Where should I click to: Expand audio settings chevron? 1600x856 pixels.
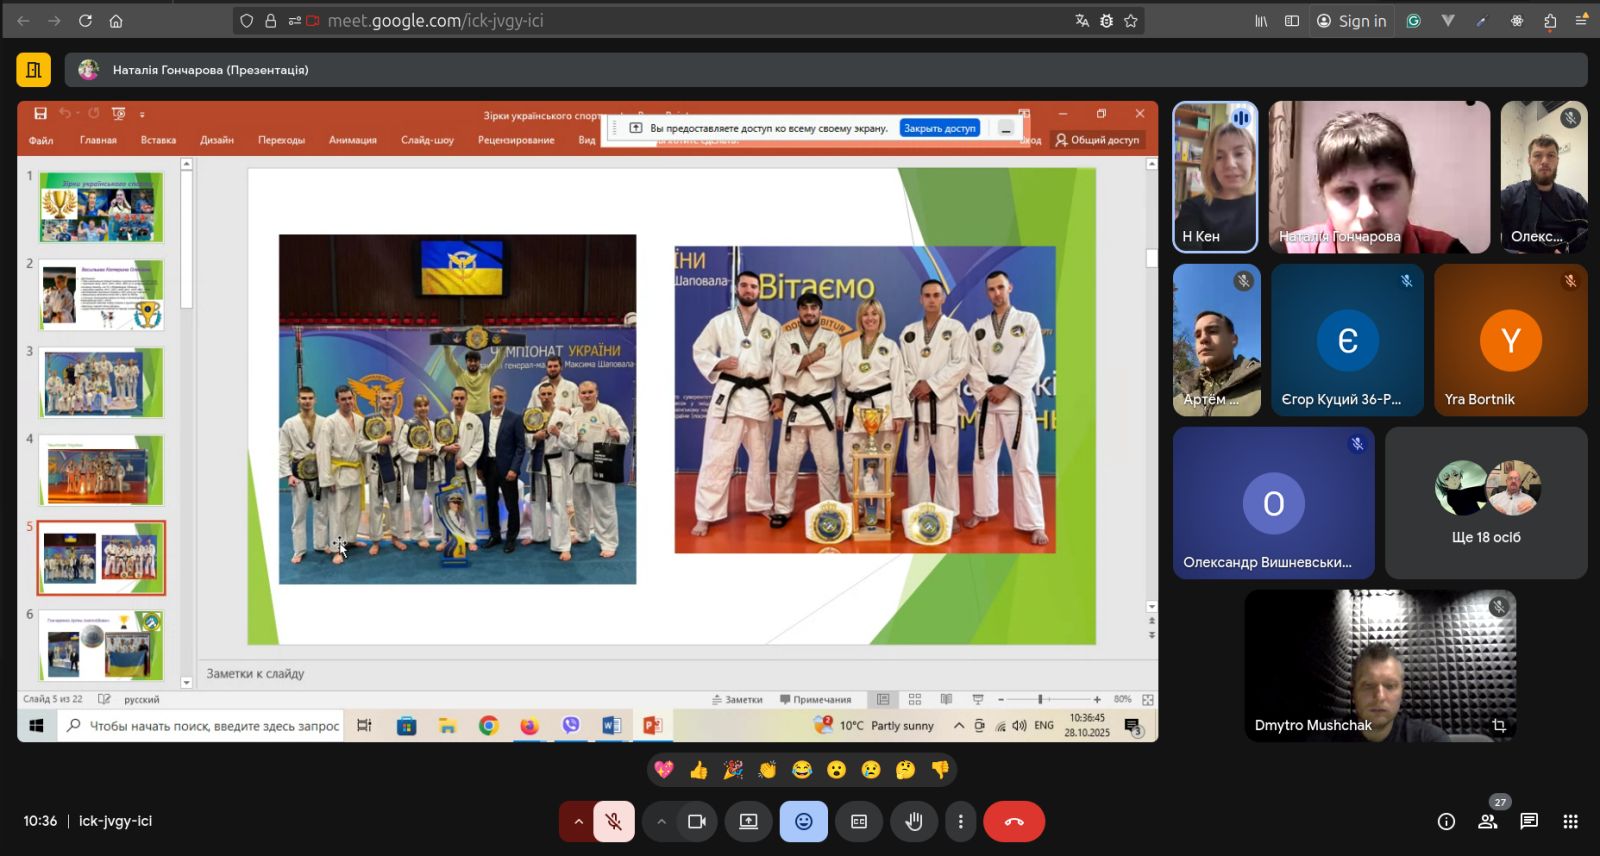click(x=577, y=821)
